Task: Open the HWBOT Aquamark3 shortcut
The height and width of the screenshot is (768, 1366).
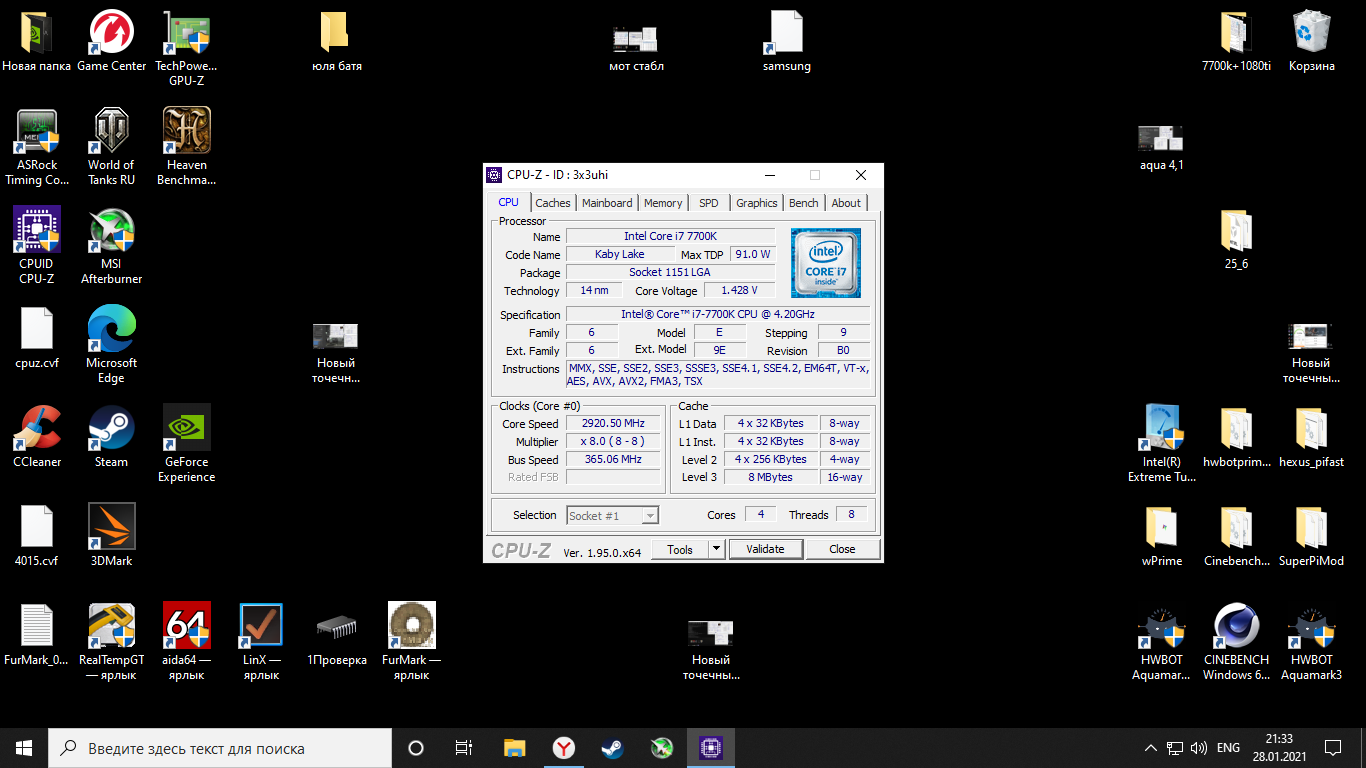Action: tap(1311, 642)
